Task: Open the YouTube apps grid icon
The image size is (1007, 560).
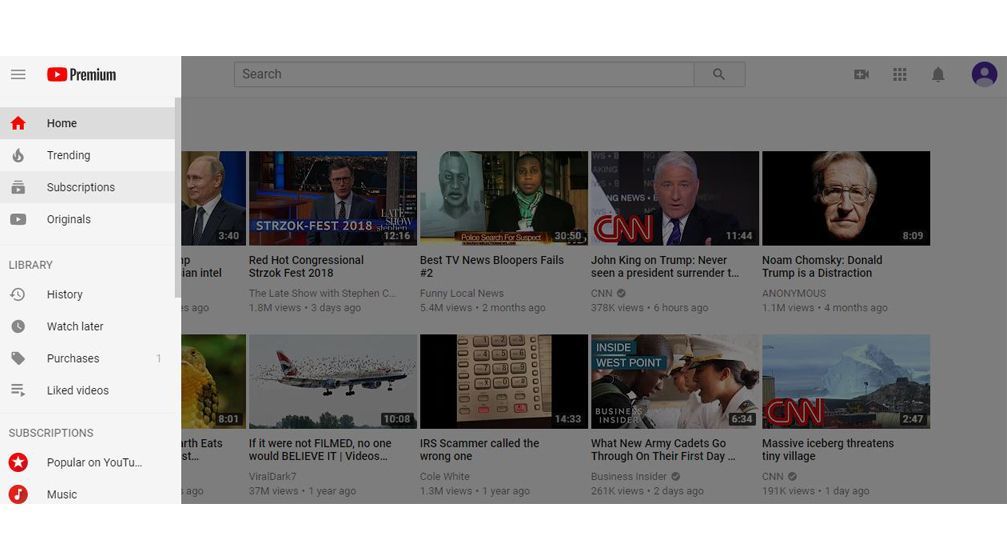Action: click(x=900, y=74)
